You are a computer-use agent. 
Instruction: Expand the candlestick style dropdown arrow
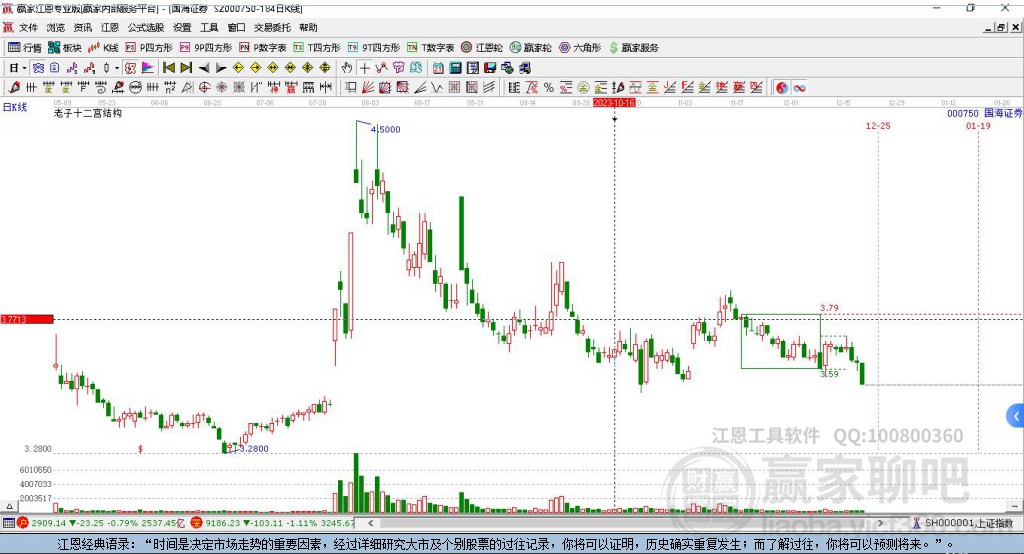[117, 68]
